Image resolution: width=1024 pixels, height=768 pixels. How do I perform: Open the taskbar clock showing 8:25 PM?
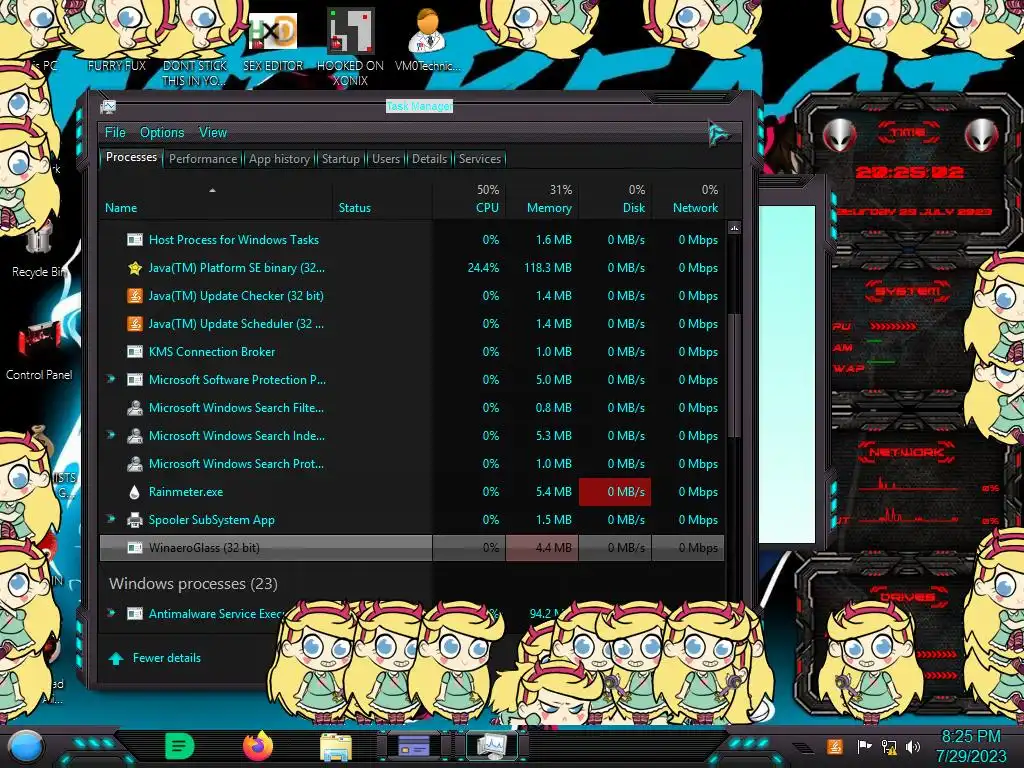(x=971, y=746)
